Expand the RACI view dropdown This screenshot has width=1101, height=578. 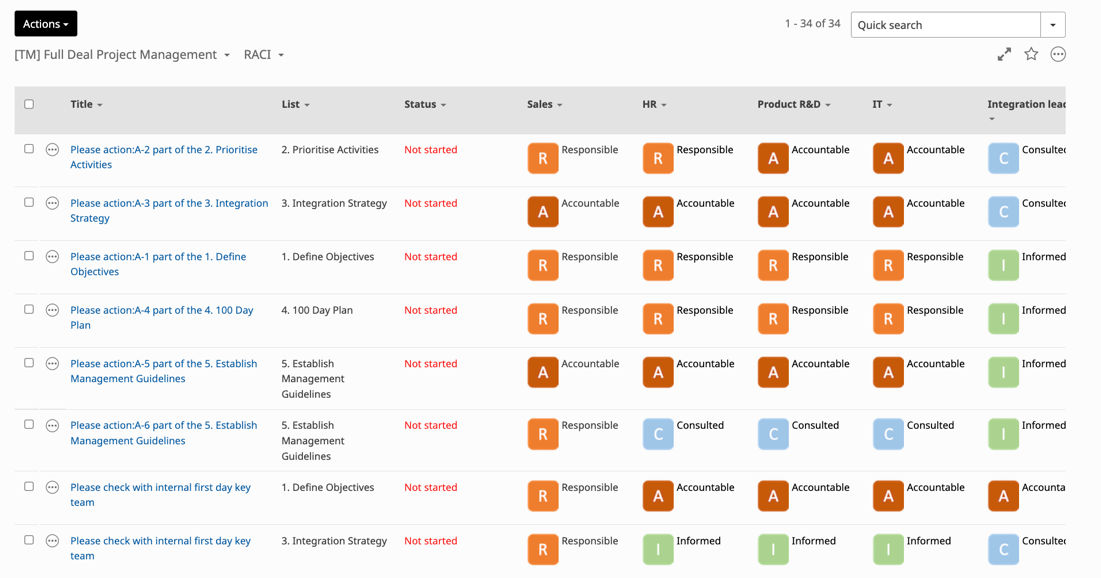click(x=264, y=55)
